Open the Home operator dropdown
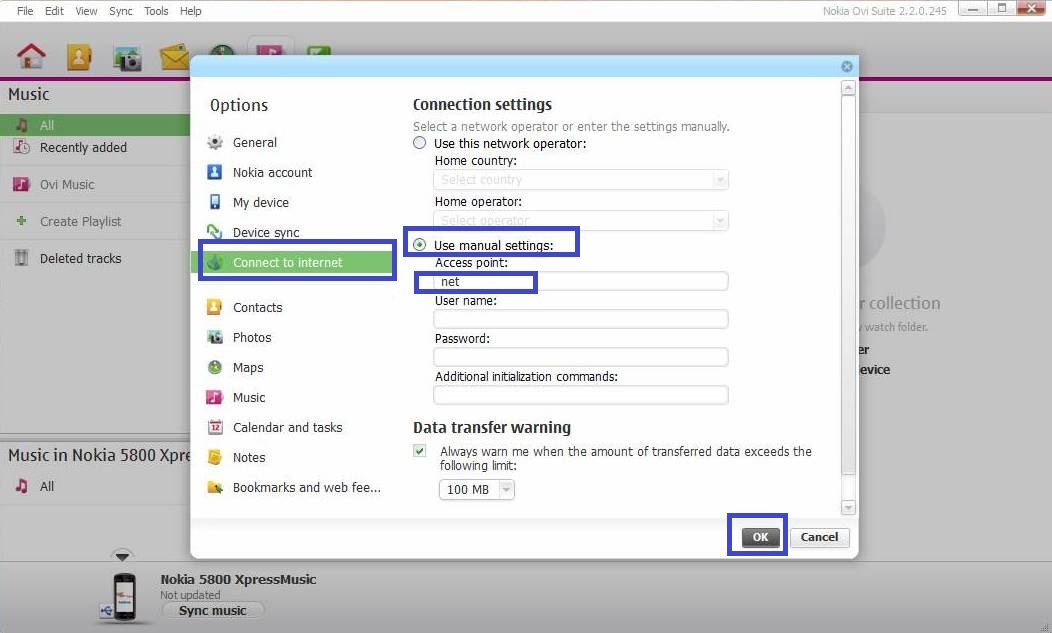1052x633 pixels. point(581,220)
